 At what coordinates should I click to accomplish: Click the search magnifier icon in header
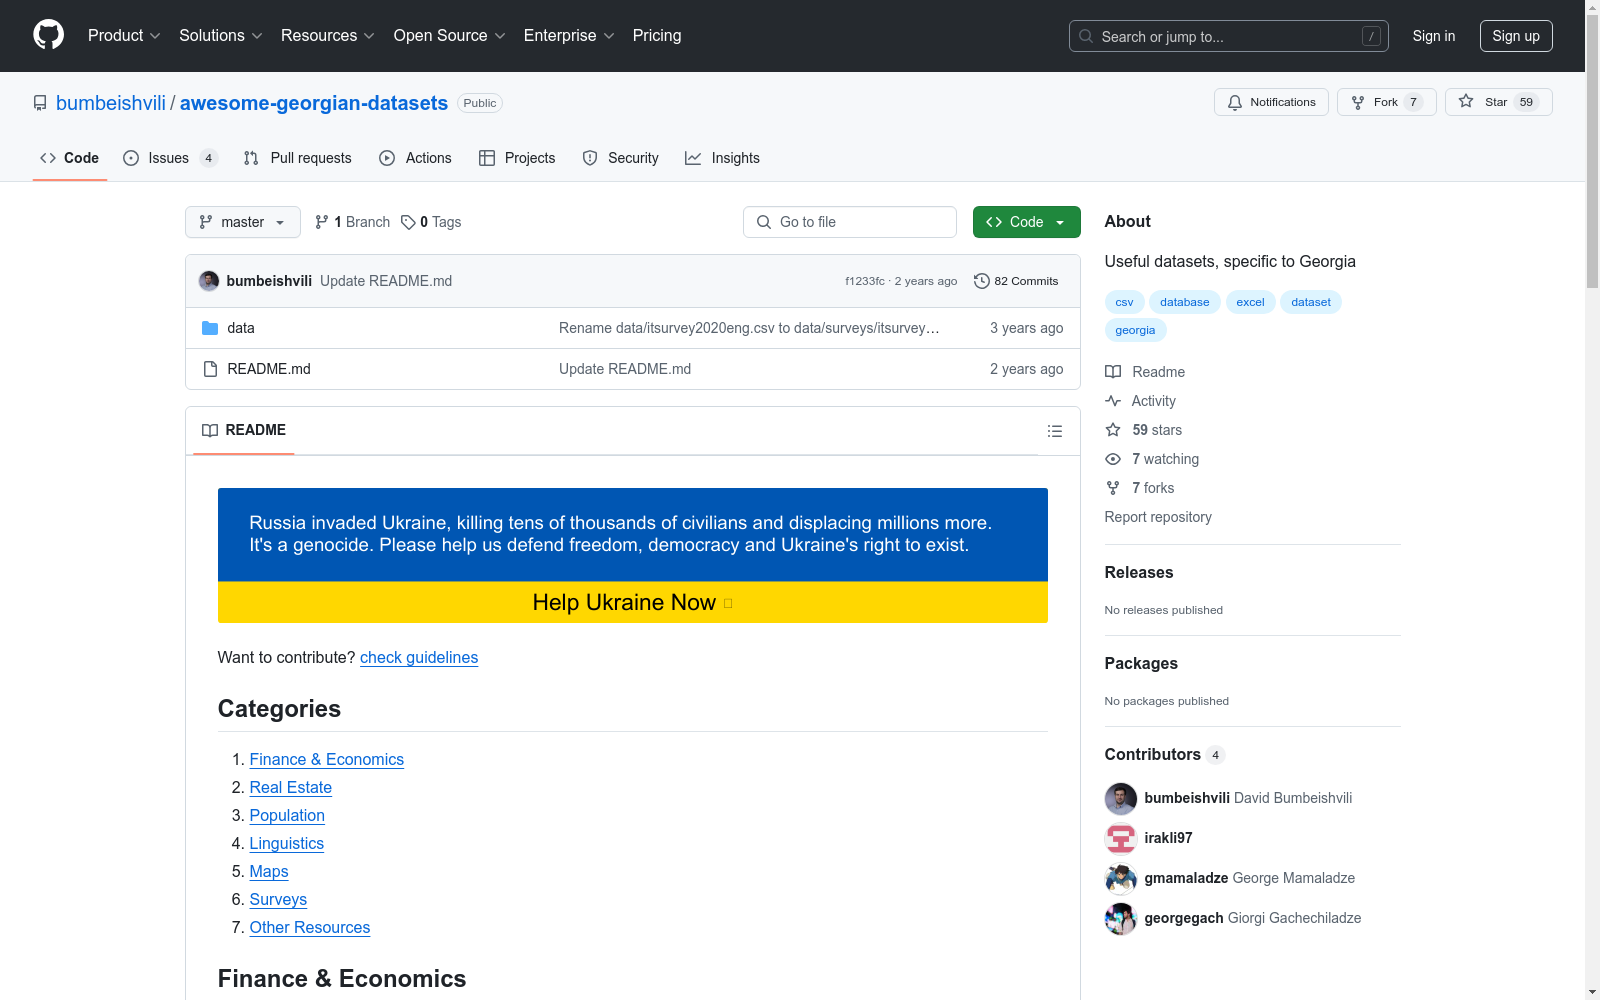1086,36
